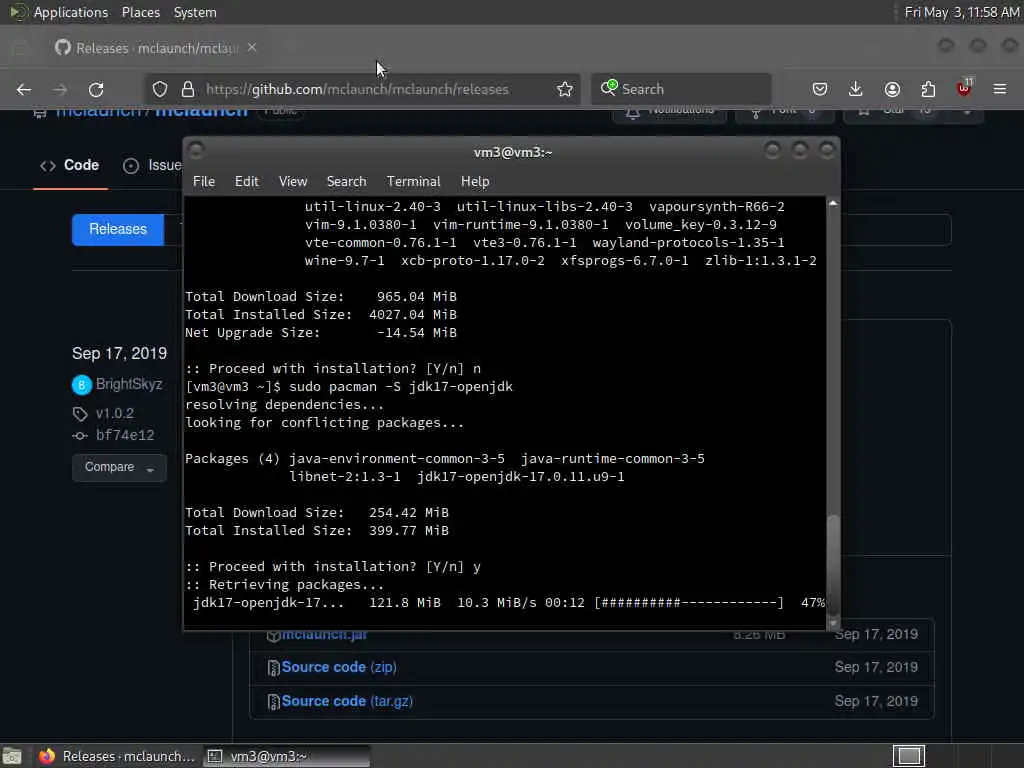
Task: Click Source code (zip) file icon
Action: coord(273,667)
